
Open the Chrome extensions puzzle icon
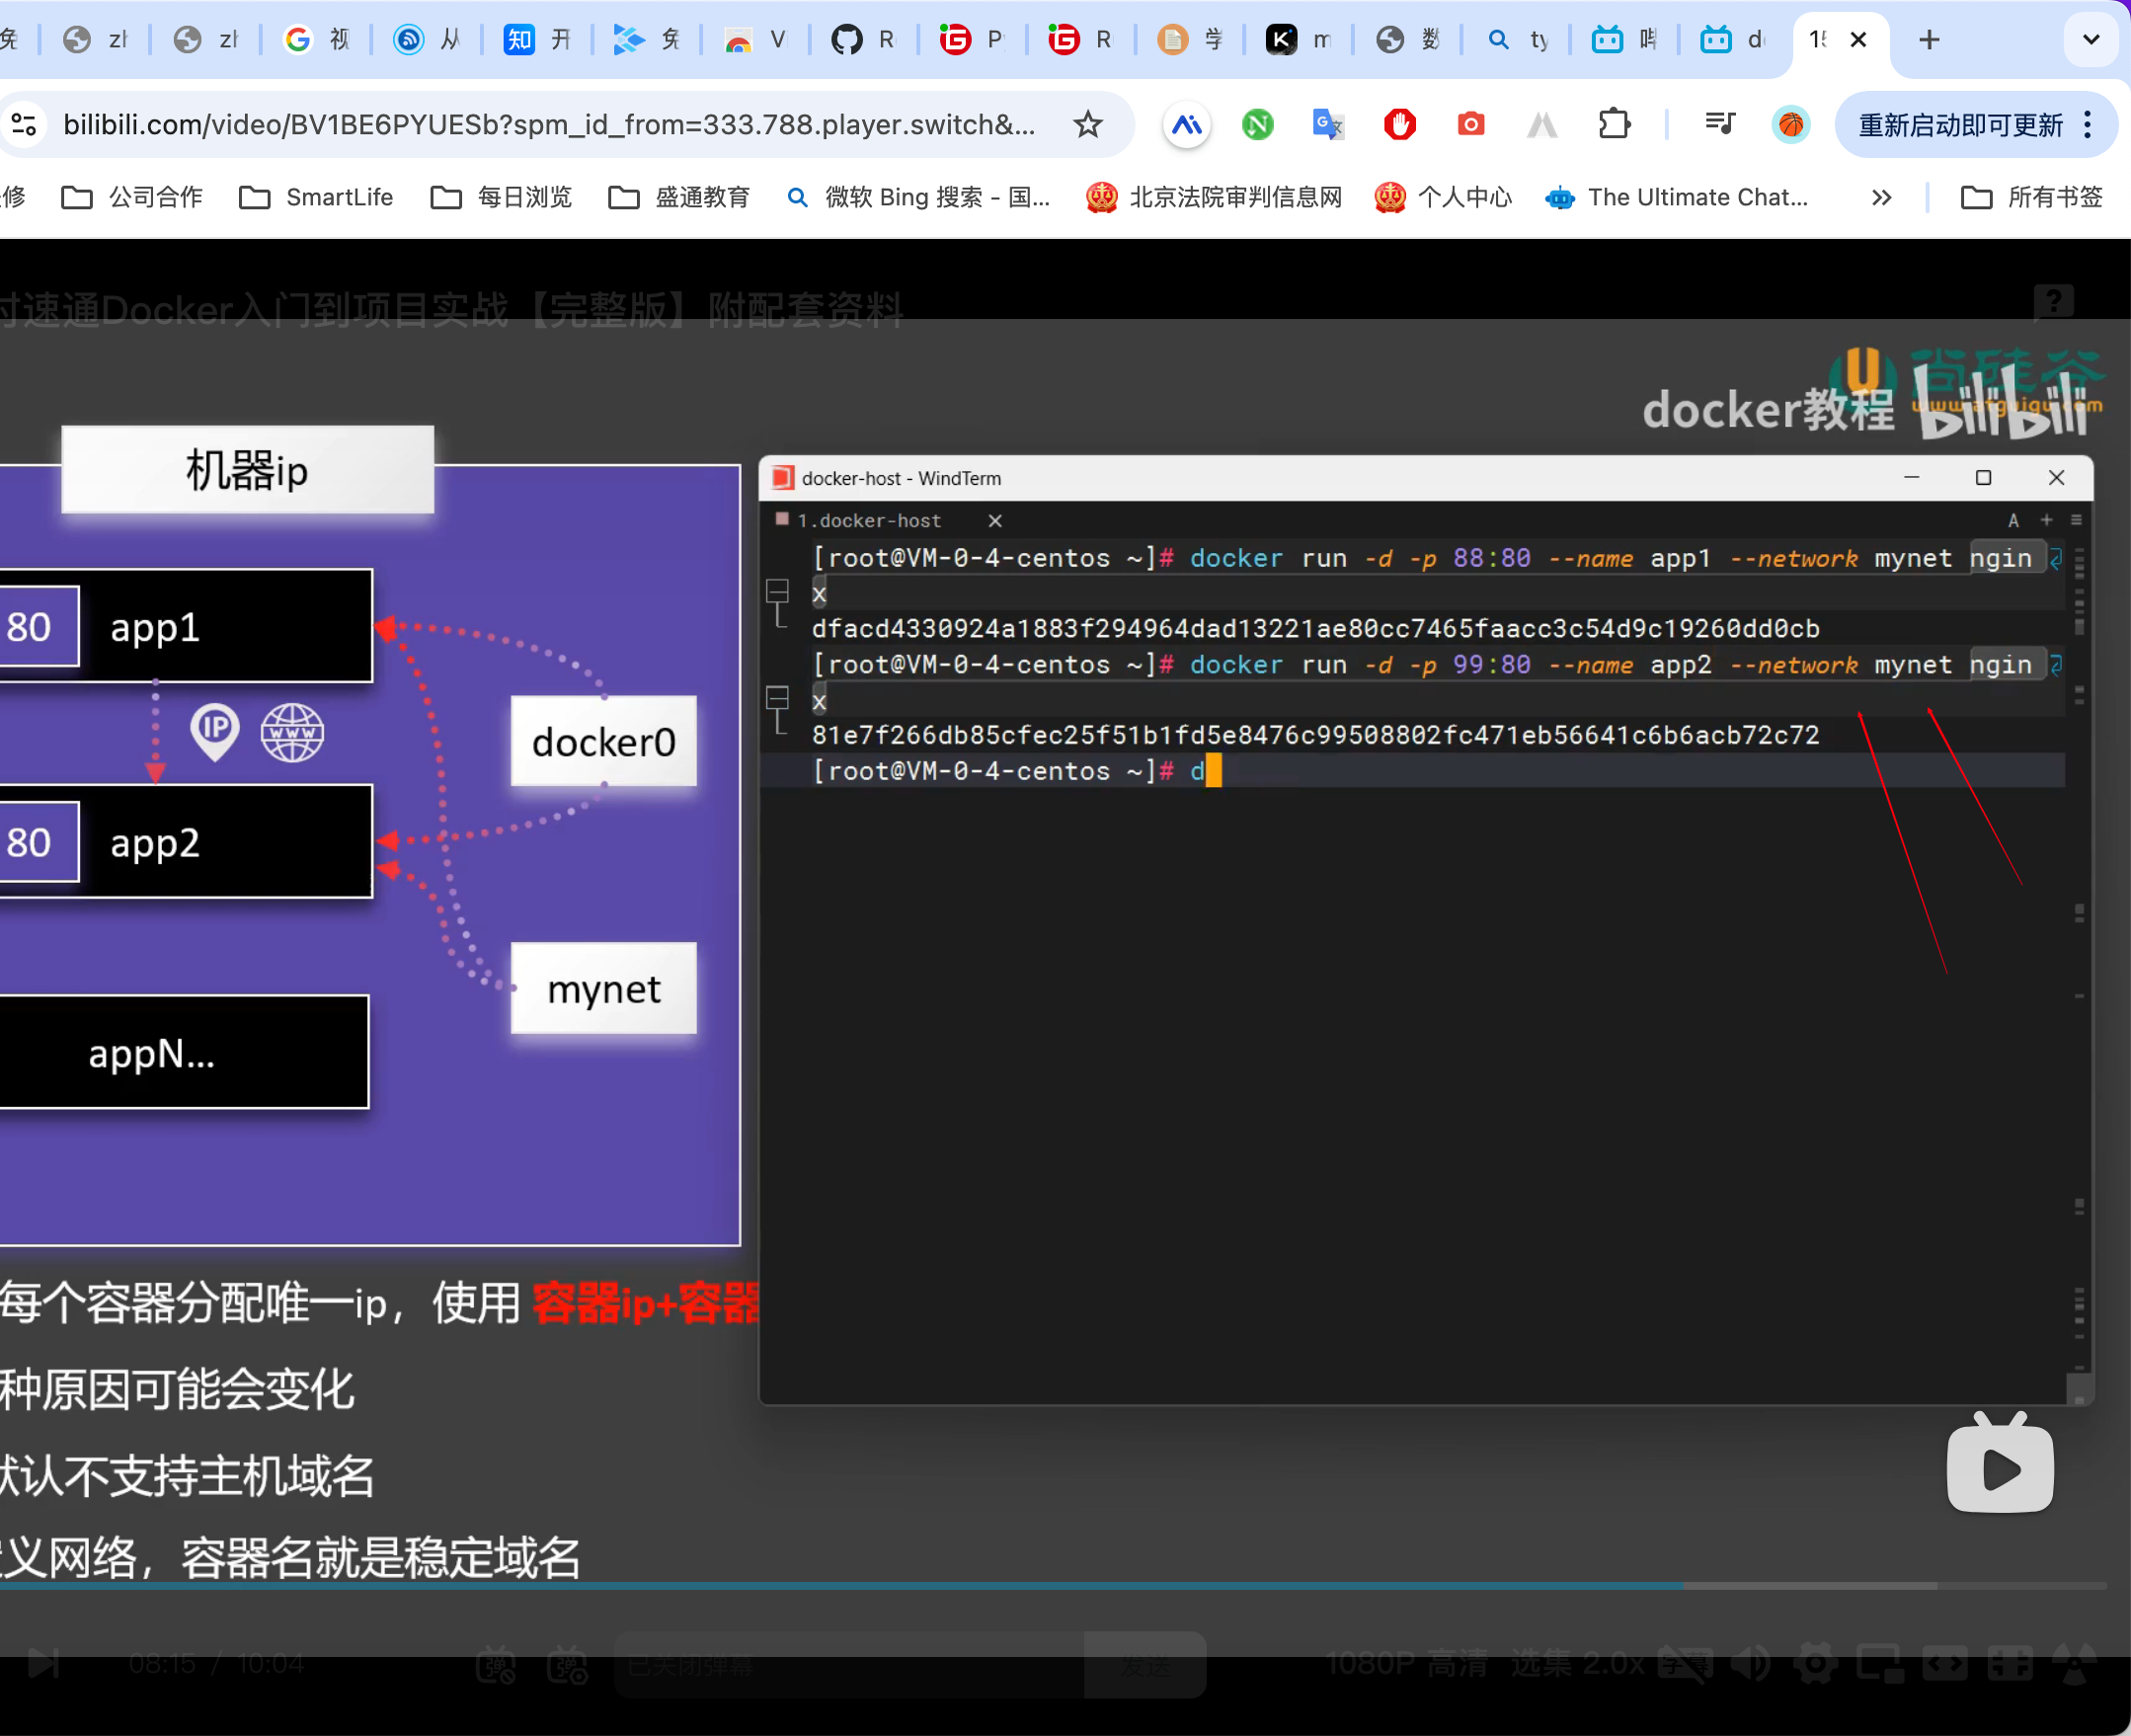(x=1613, y=125)
